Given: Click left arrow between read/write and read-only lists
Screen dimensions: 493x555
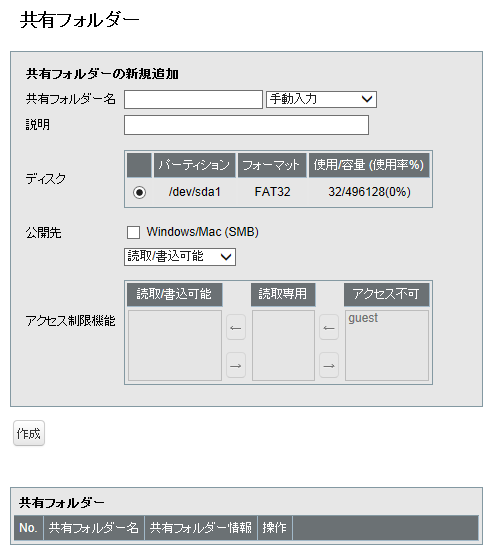Looking at the screenshot, I should click(x=236, y=327).
